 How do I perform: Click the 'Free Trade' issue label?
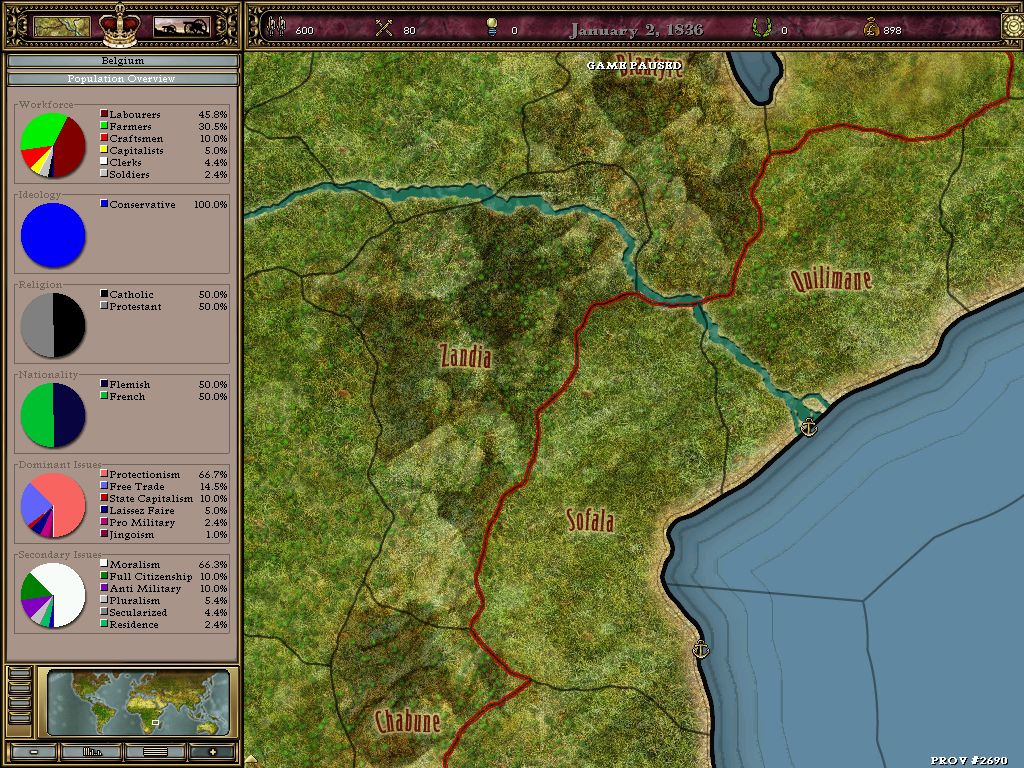click(137, 487)
